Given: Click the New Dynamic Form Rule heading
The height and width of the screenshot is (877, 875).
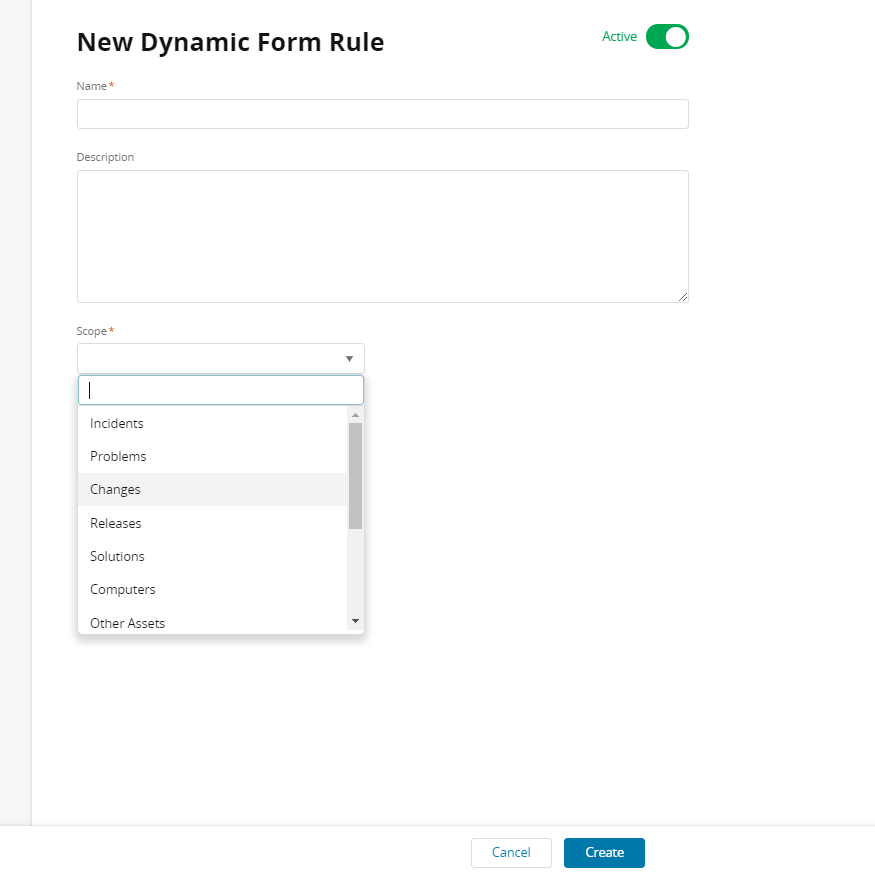Looking at the screenshot, I should click(230, 42).
